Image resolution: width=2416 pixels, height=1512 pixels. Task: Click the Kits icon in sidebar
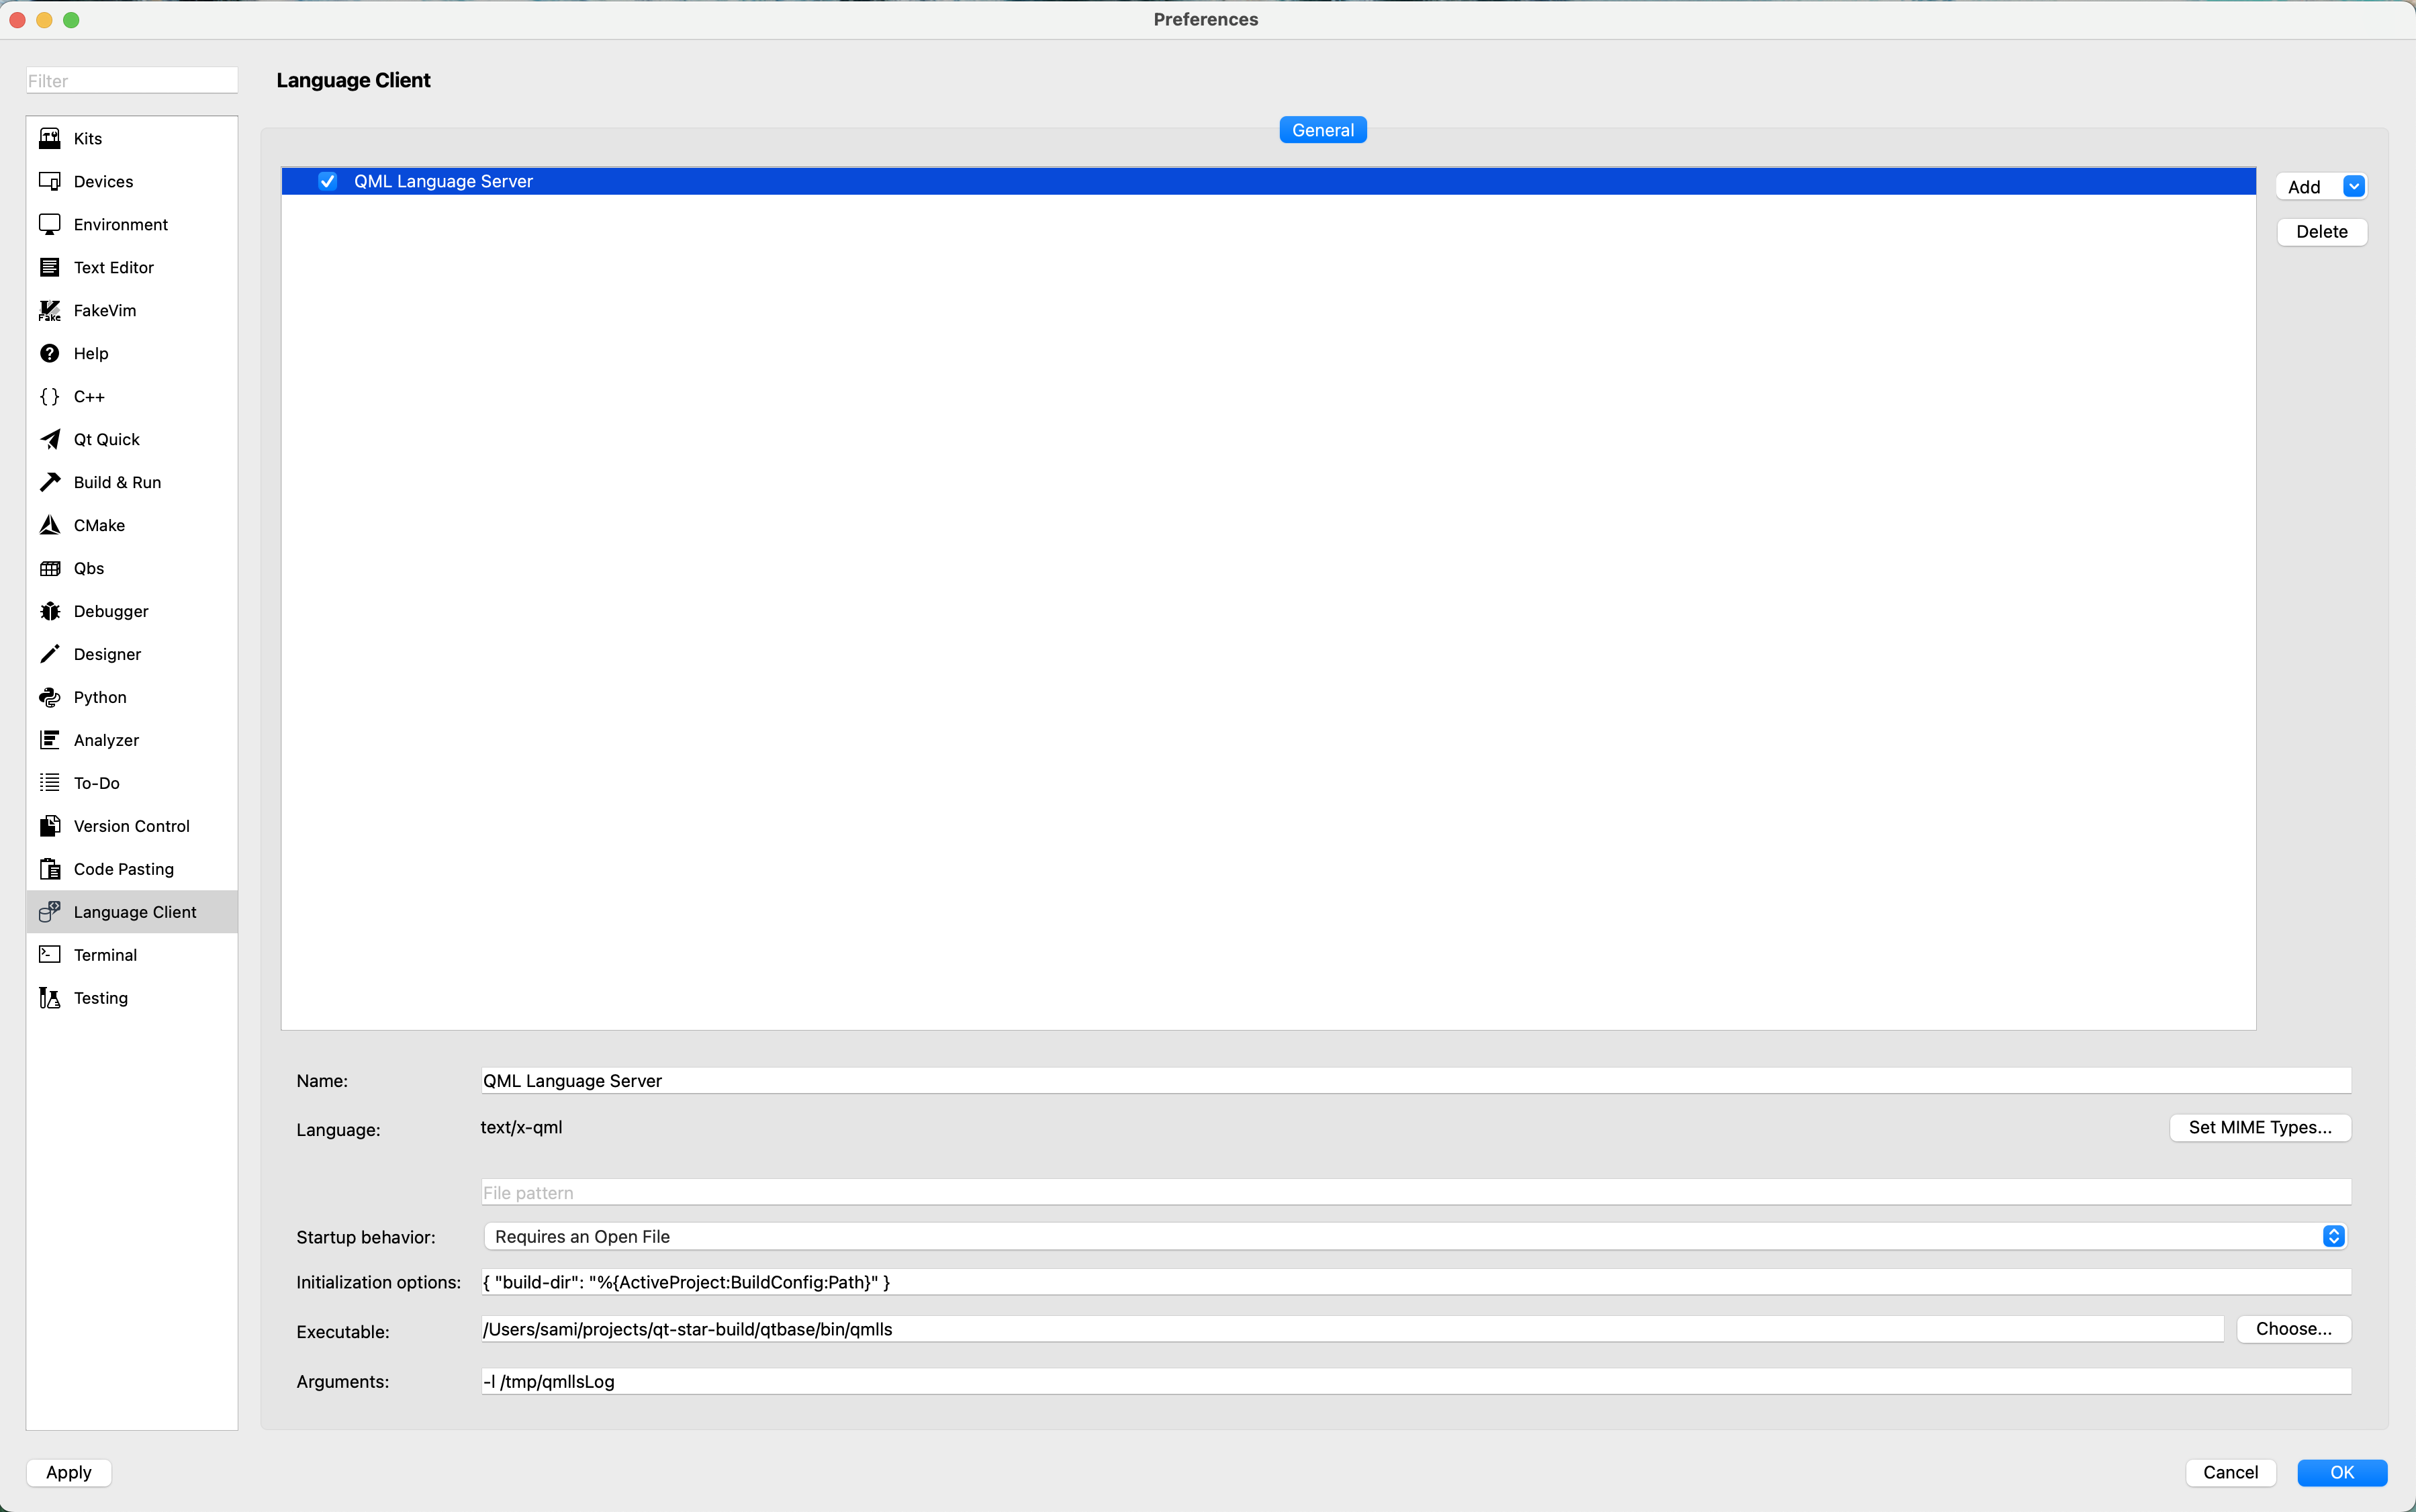click(49, 138)
